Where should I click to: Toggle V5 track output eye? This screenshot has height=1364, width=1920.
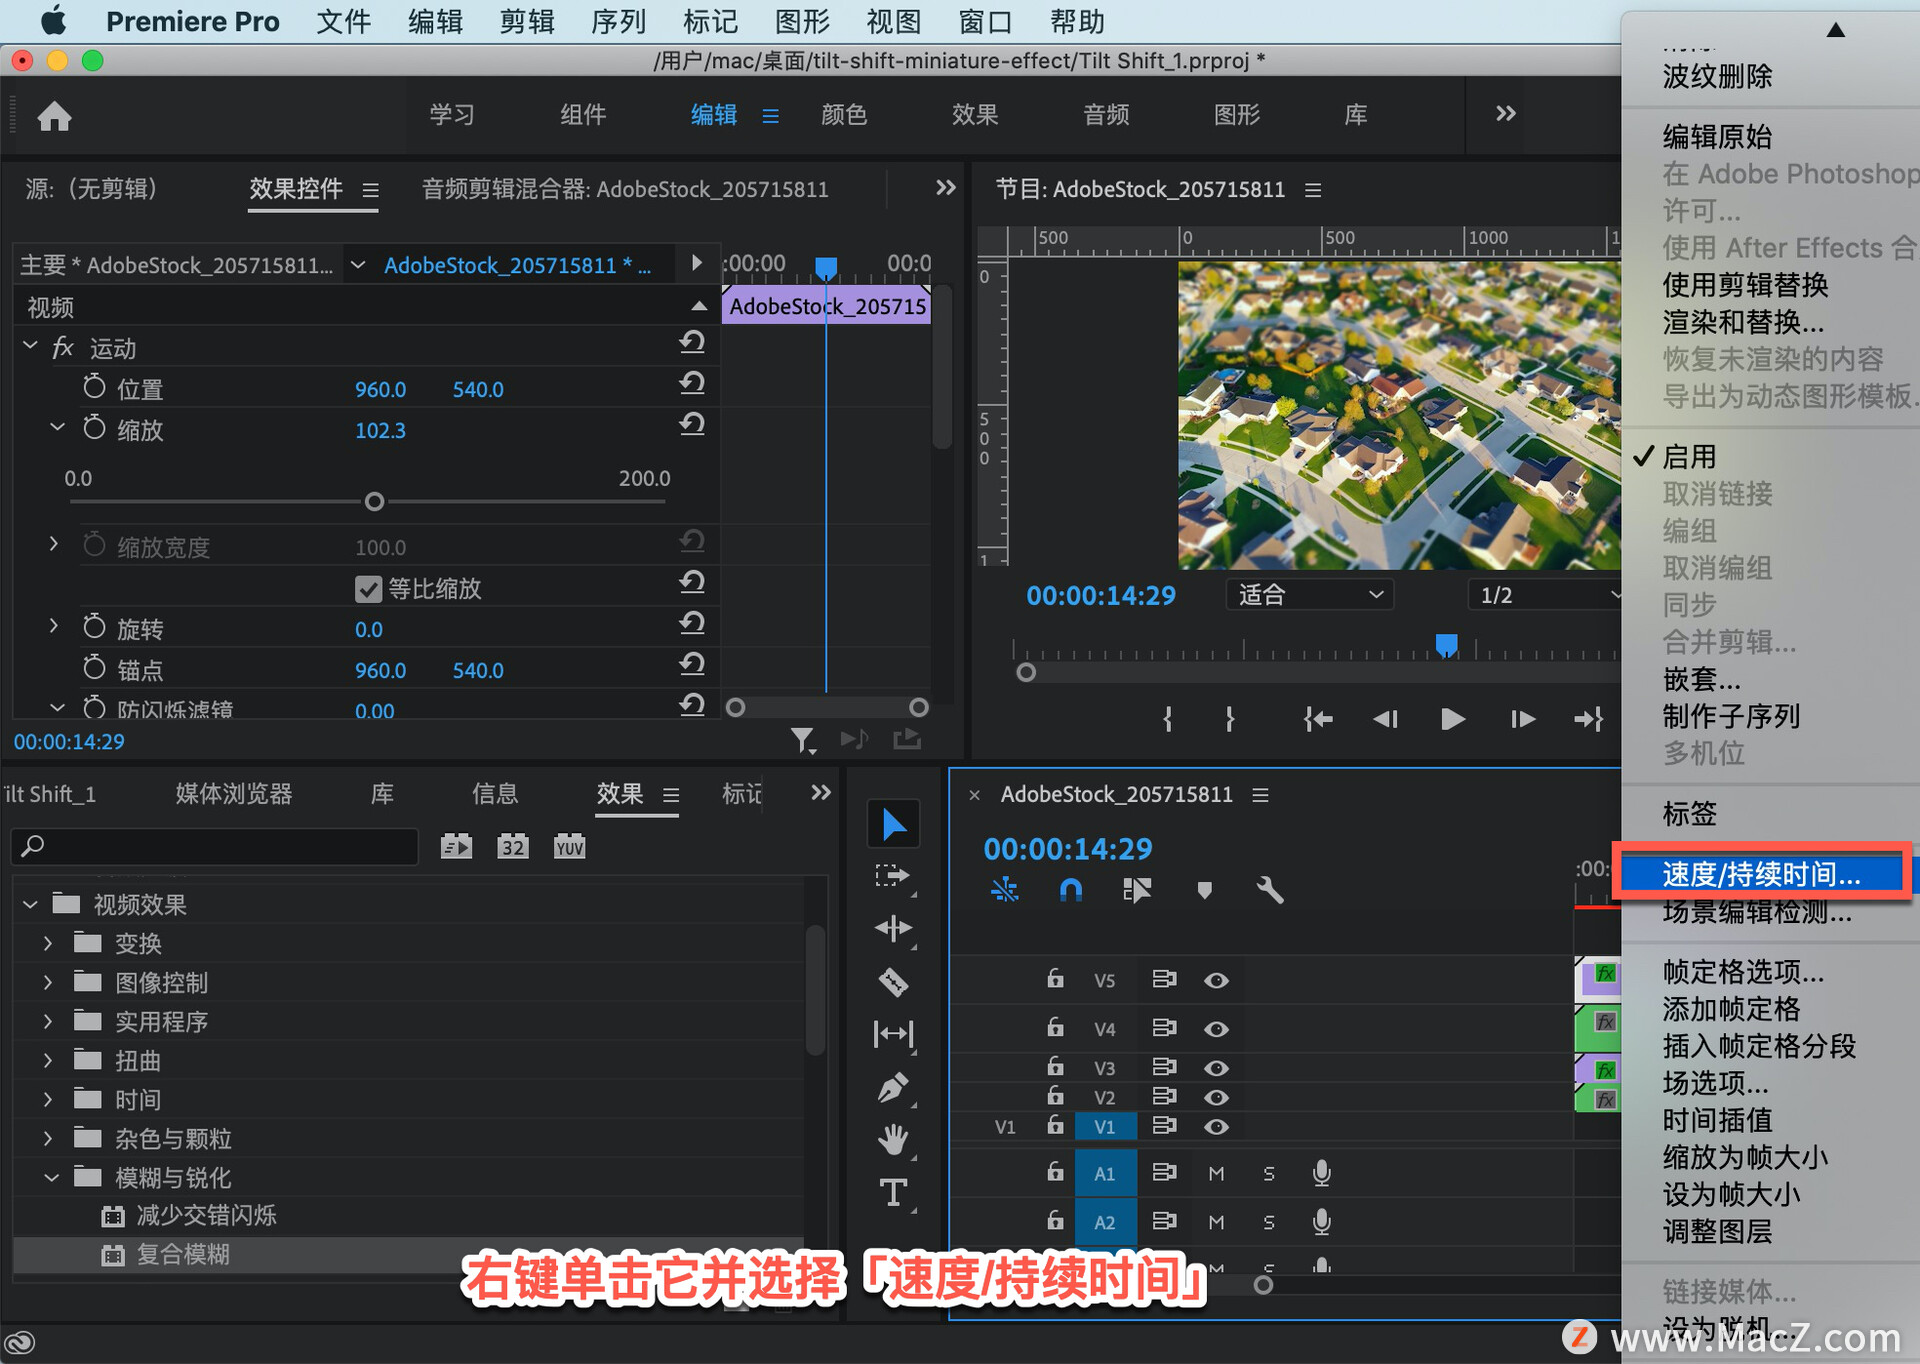pyautogui.click(x=1216, y=980)
